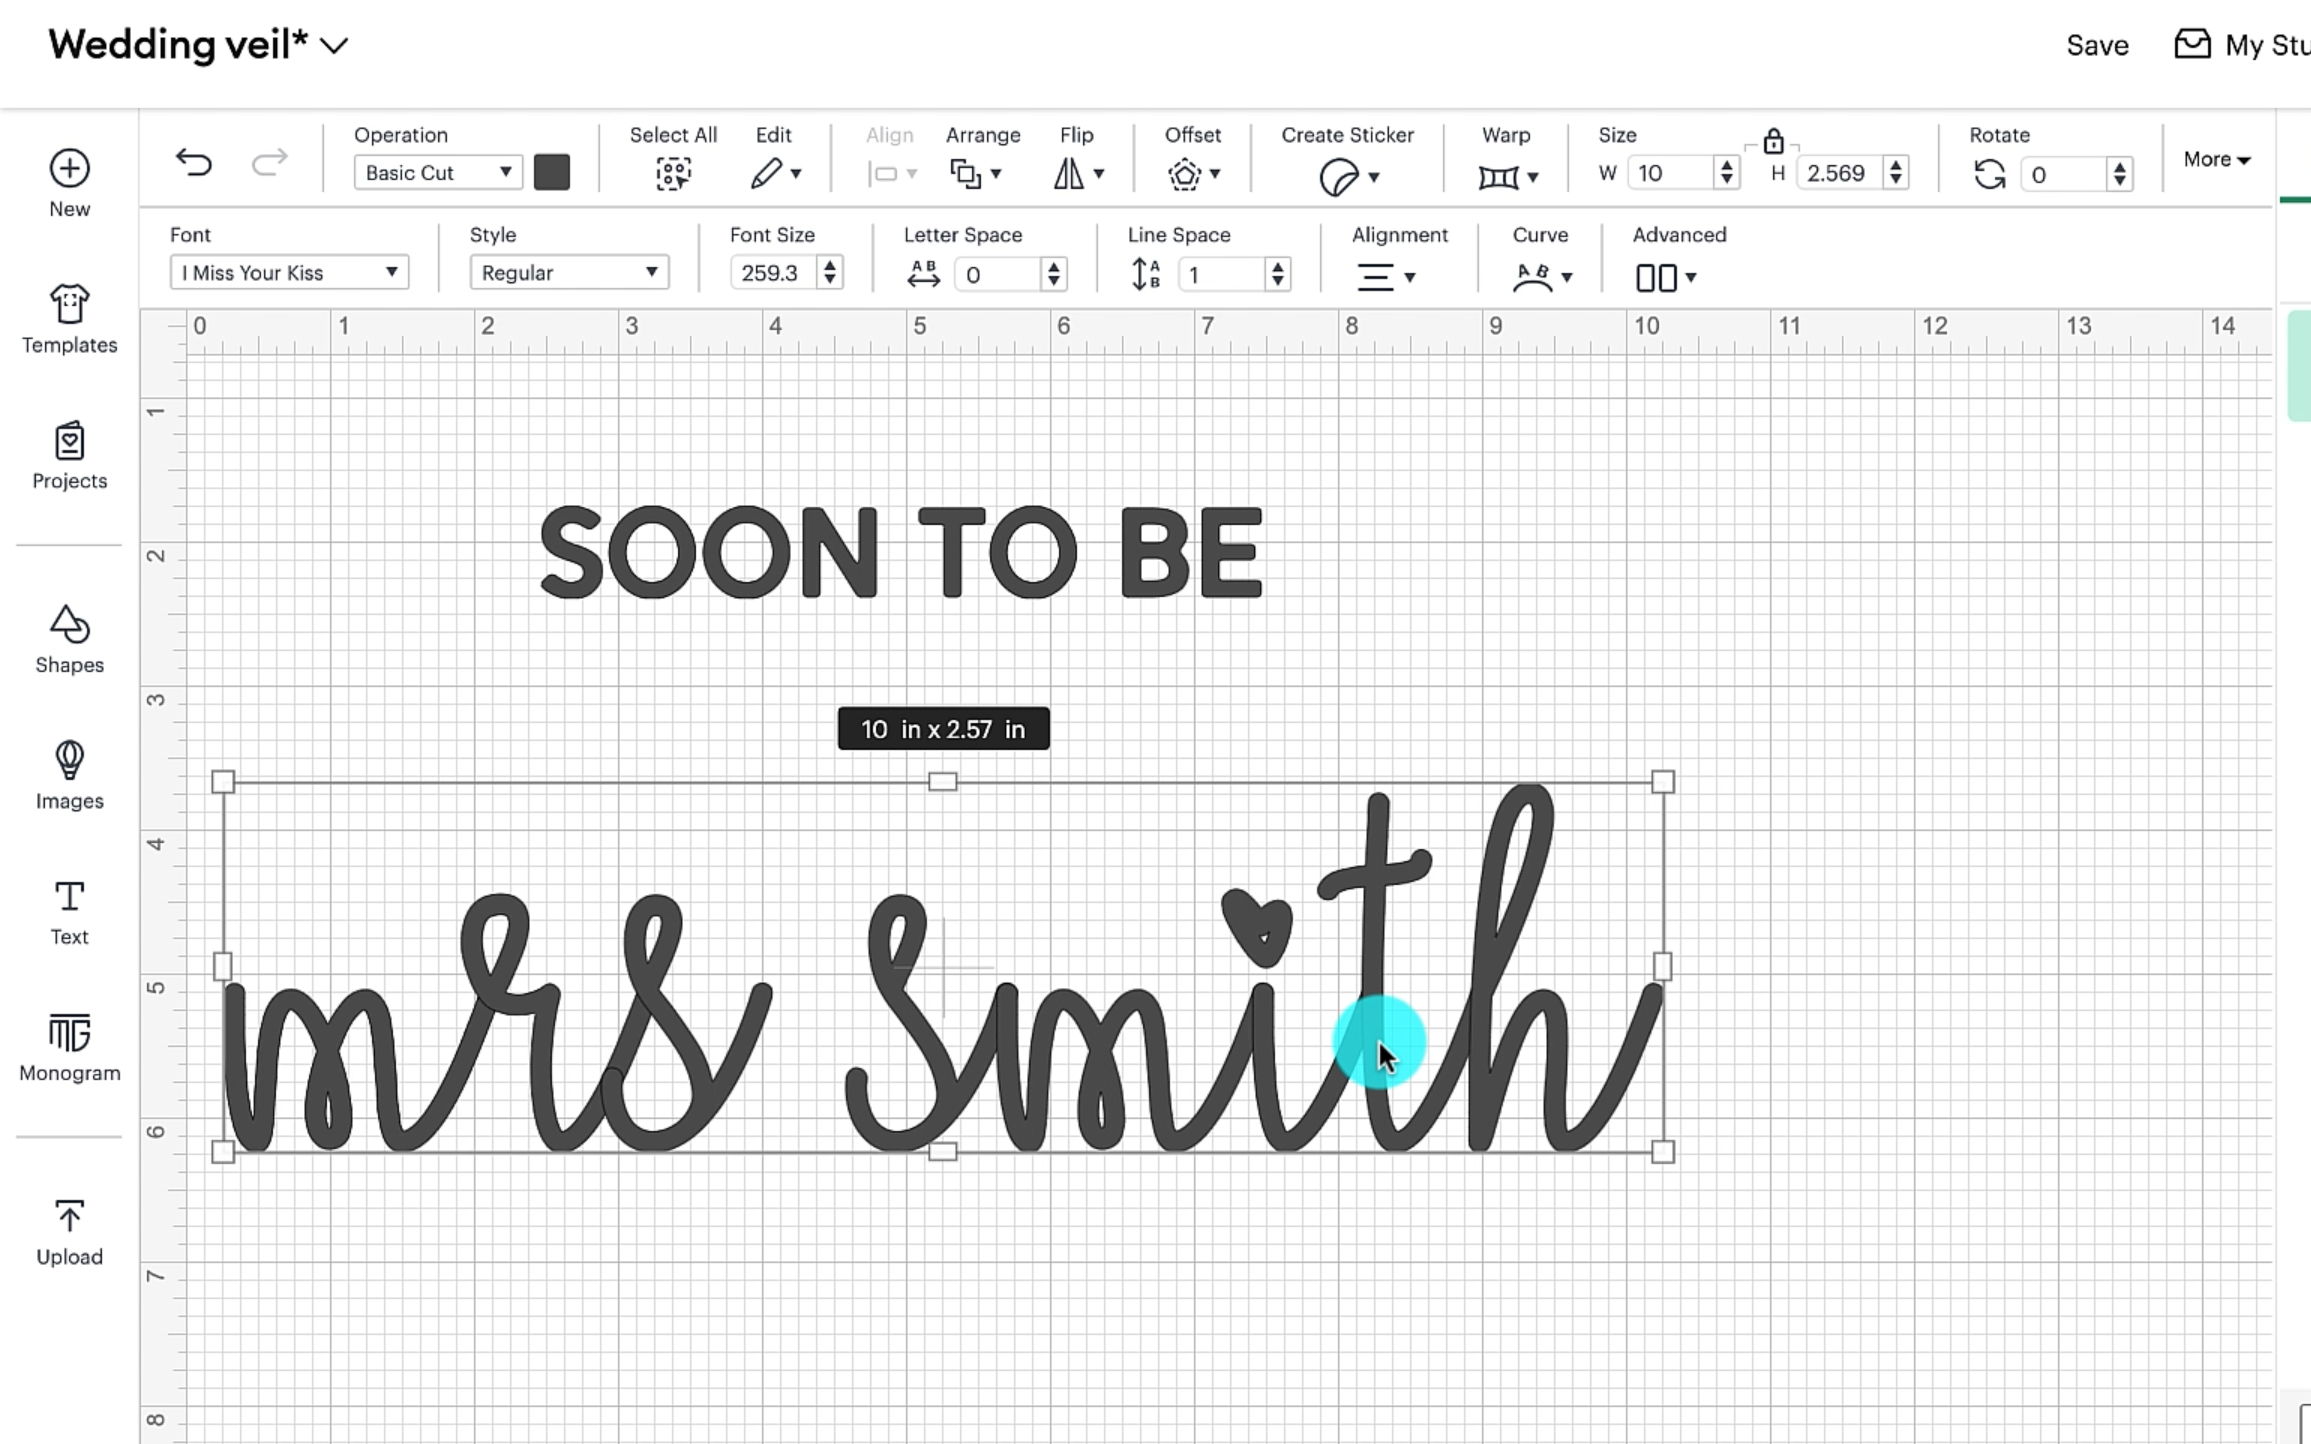Expand the Font dropdown
The height and width of the screenshot is (1444, 2311).
289,272
